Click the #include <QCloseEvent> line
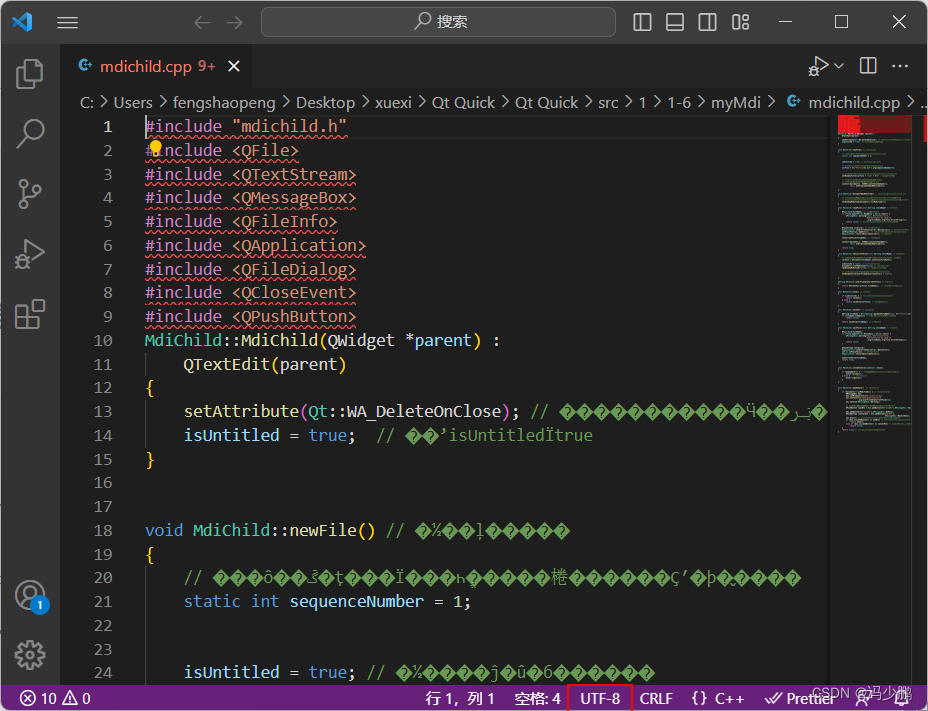The image size is (928, 711). [250, 292]
